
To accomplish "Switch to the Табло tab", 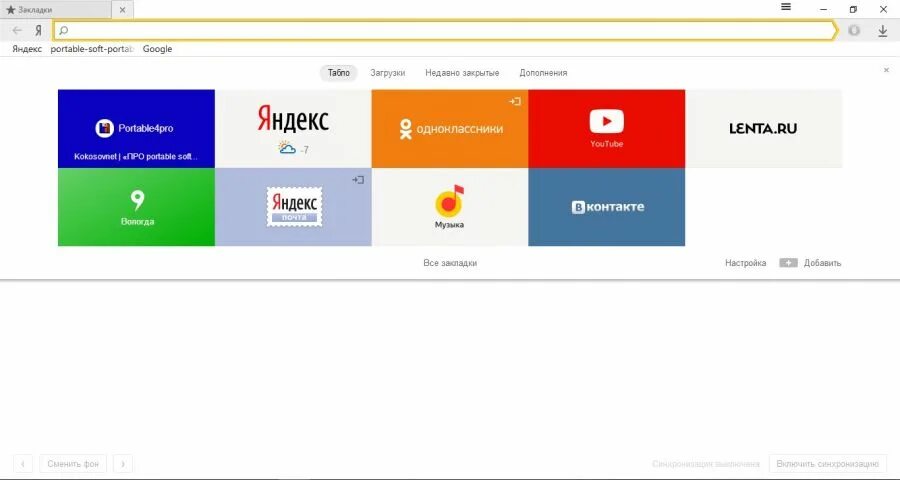I will [x=339, y=73].
